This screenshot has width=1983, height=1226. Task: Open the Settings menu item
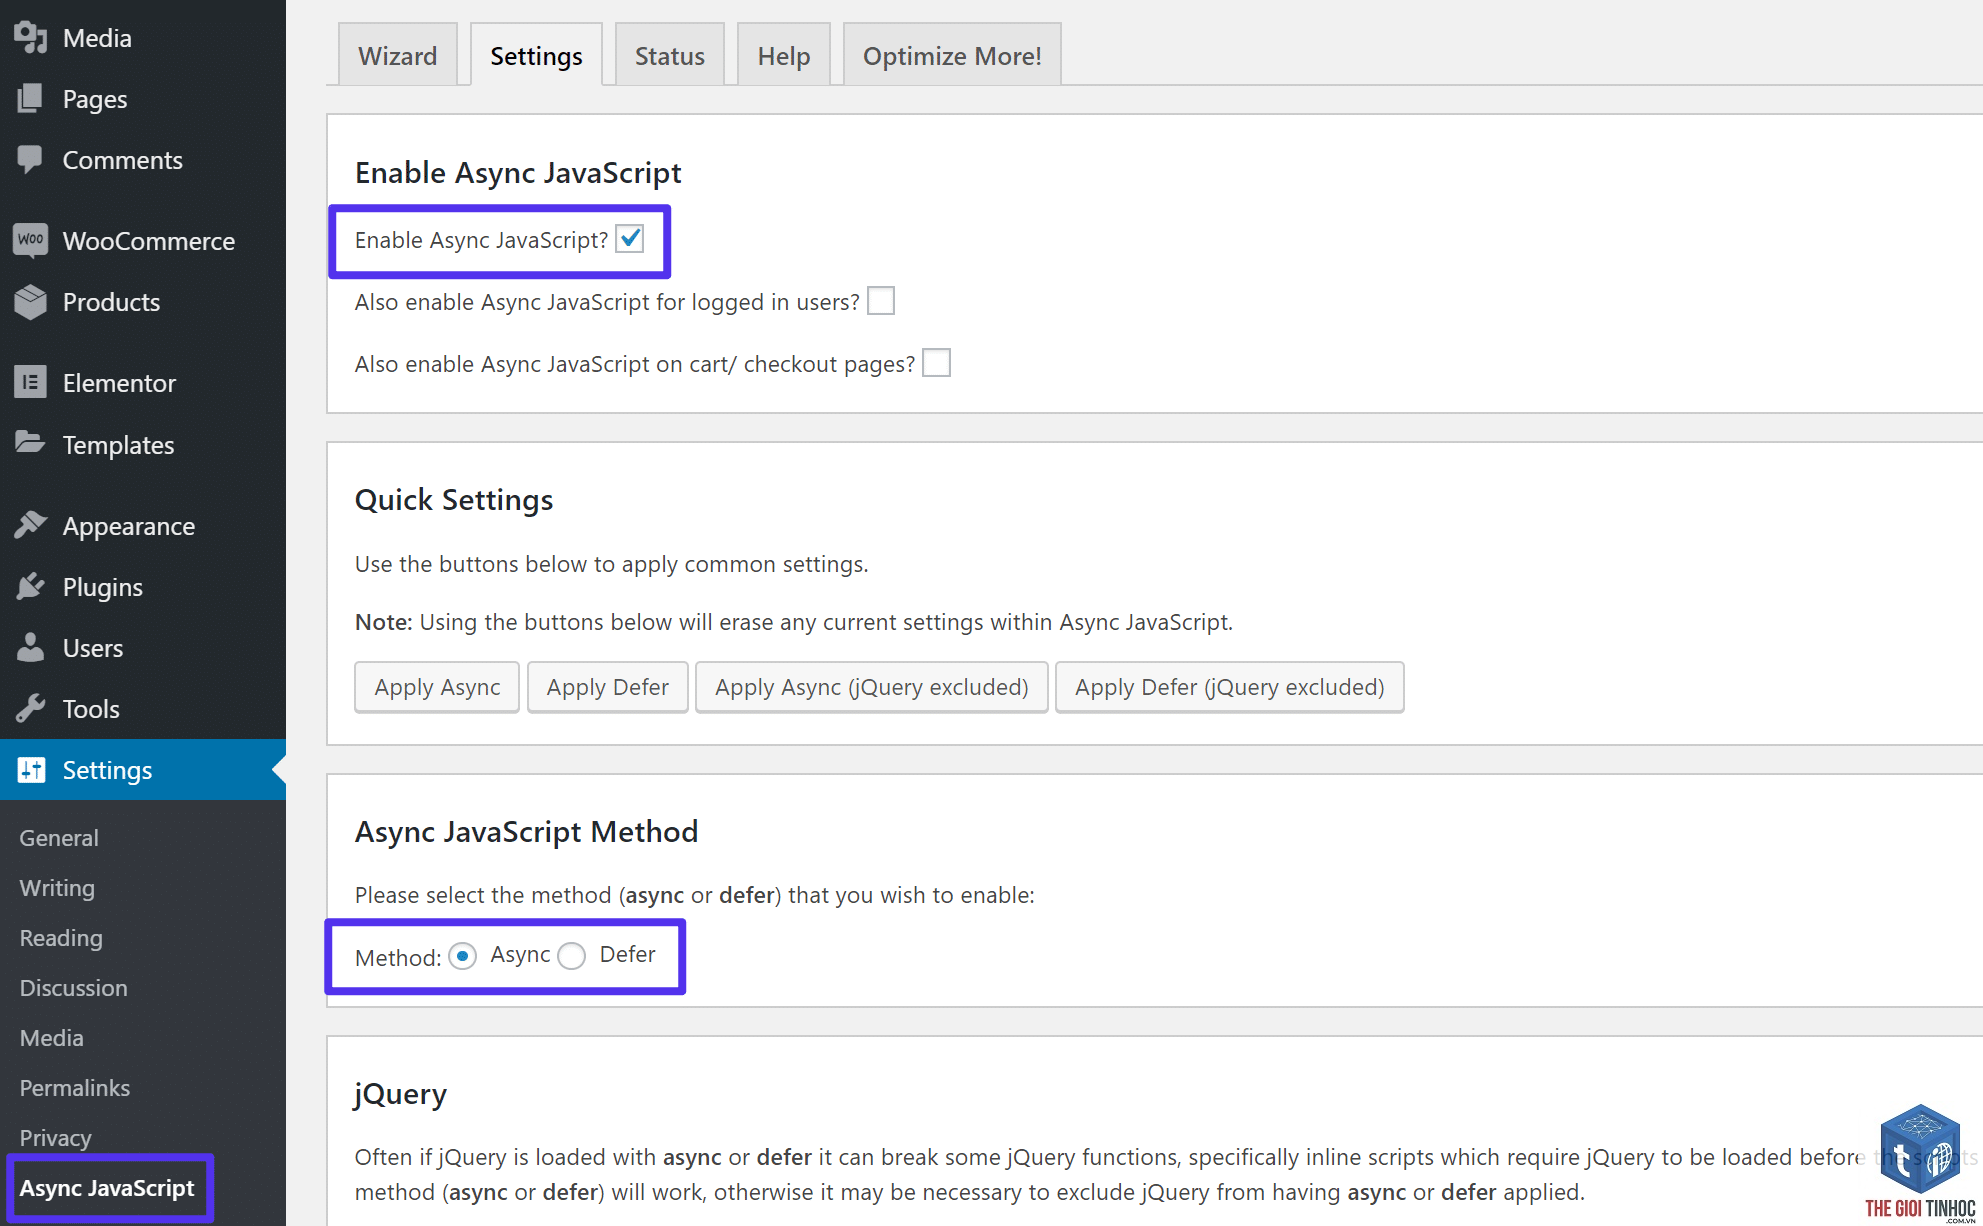[143, 769]
